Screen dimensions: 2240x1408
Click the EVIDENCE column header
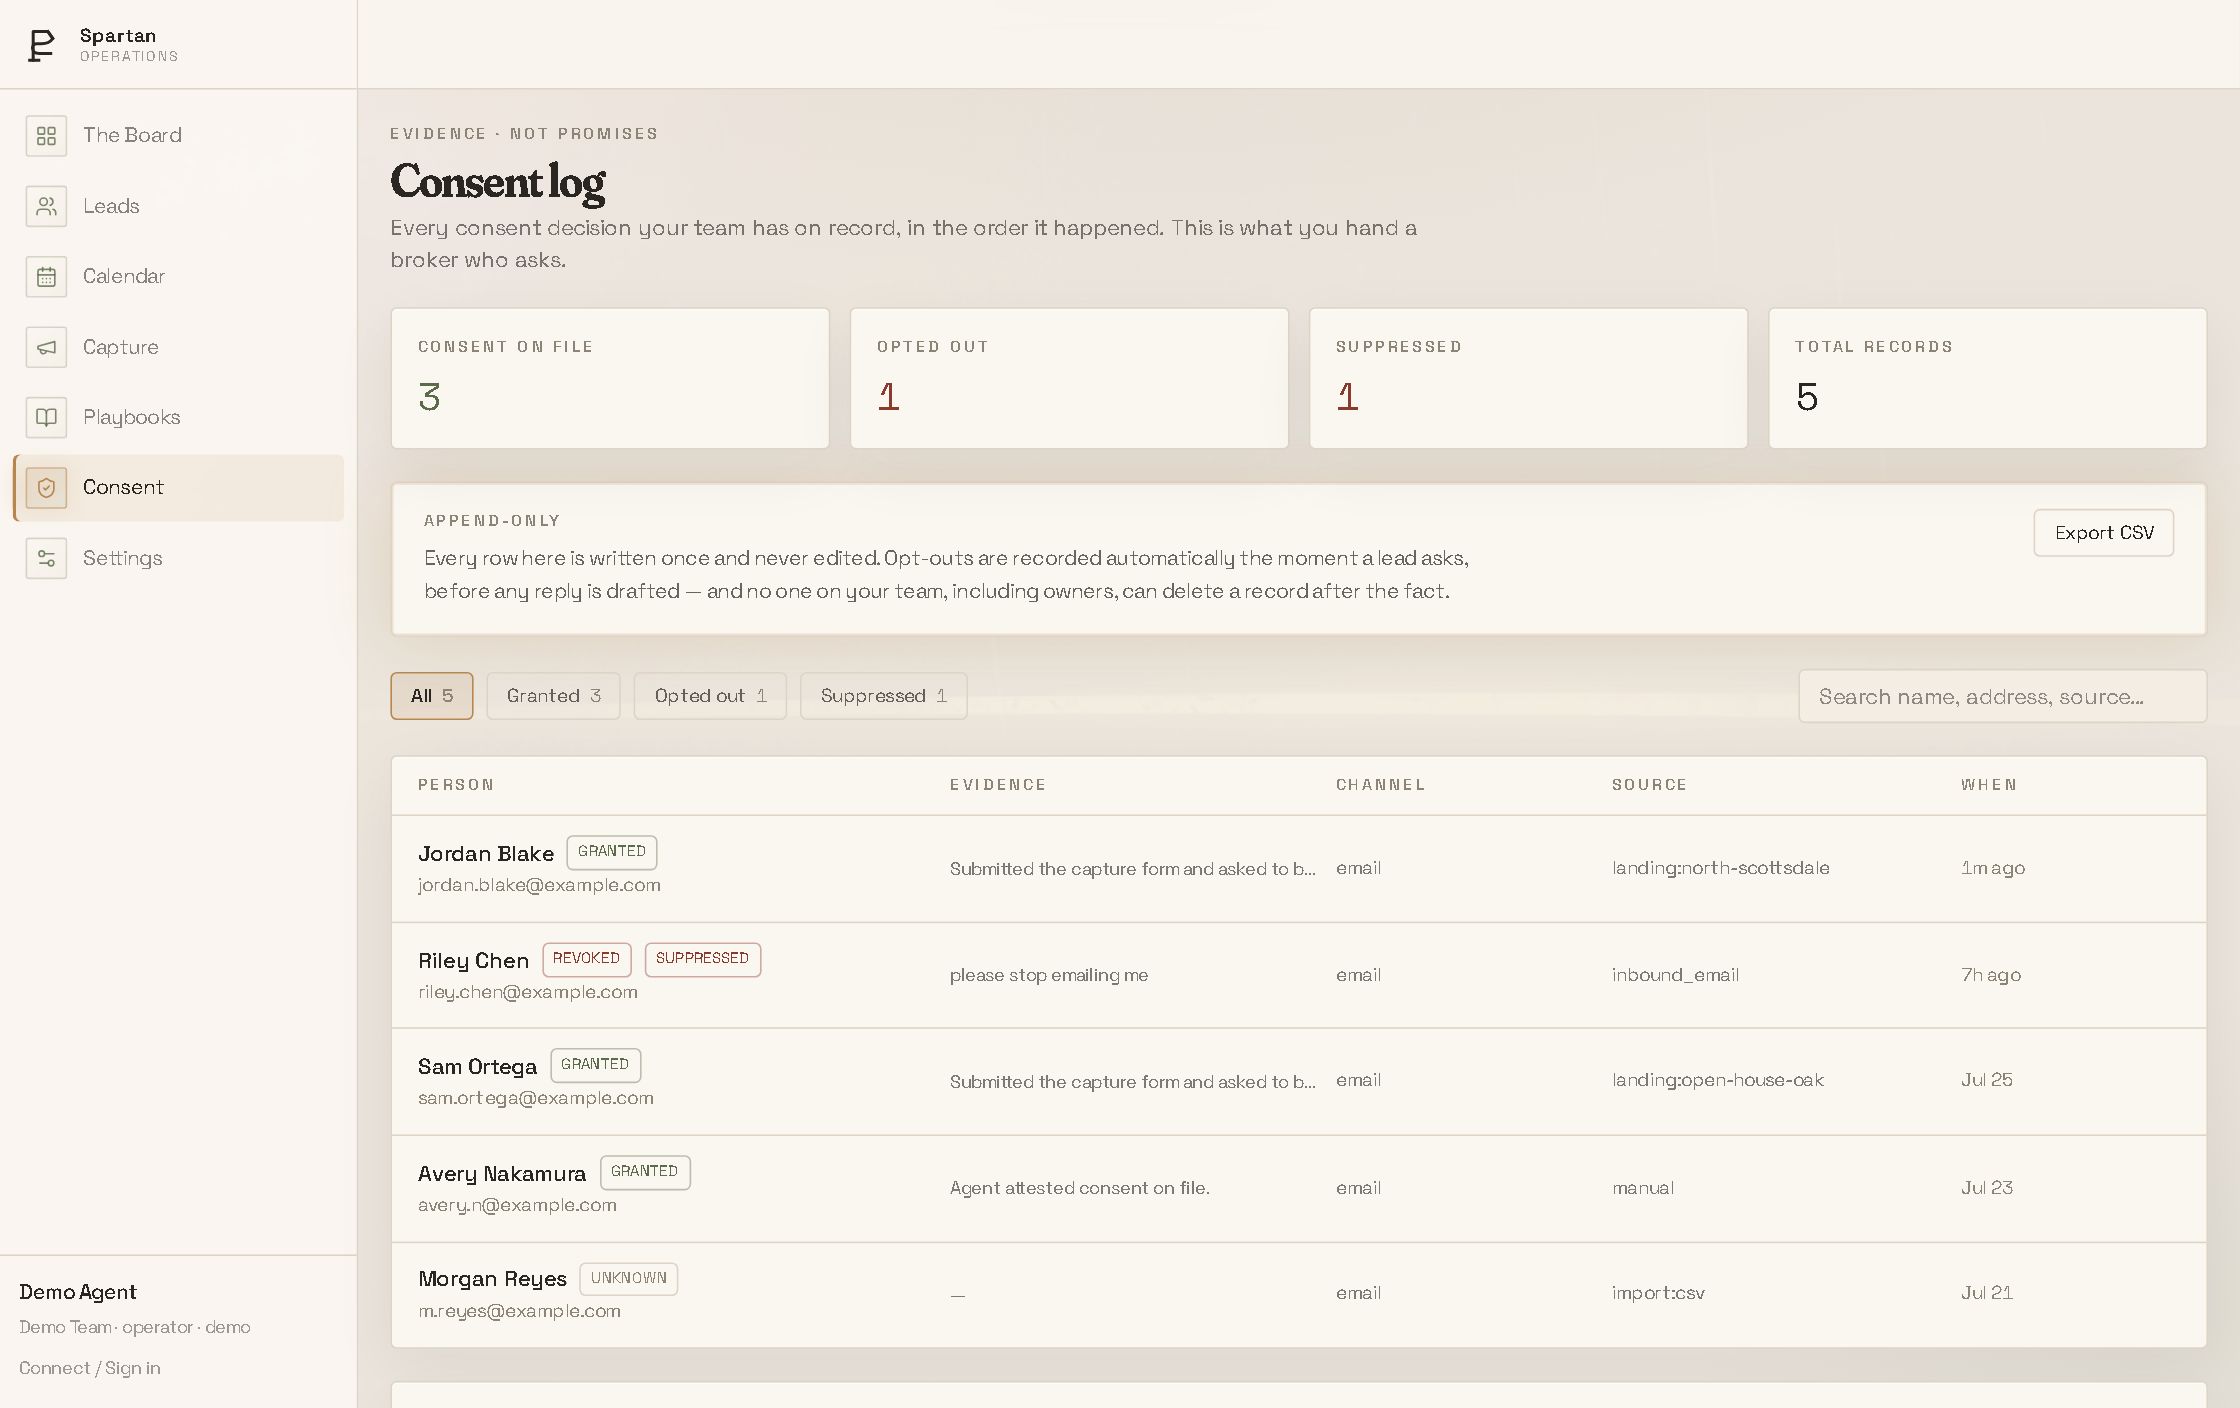(x=998, y=785)
